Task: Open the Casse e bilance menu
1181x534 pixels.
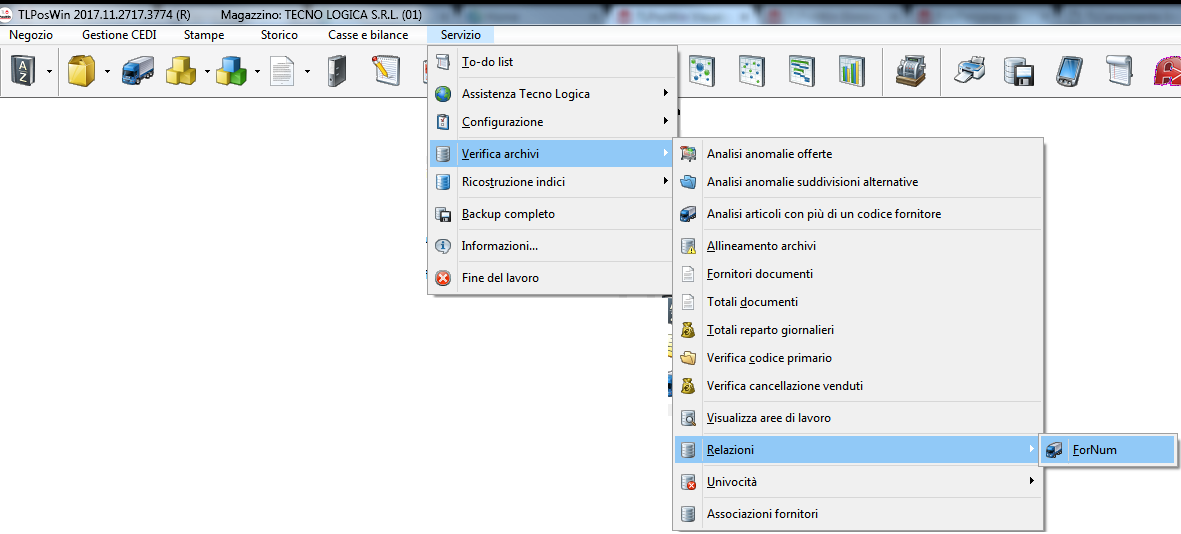Action: coord(368,35)
